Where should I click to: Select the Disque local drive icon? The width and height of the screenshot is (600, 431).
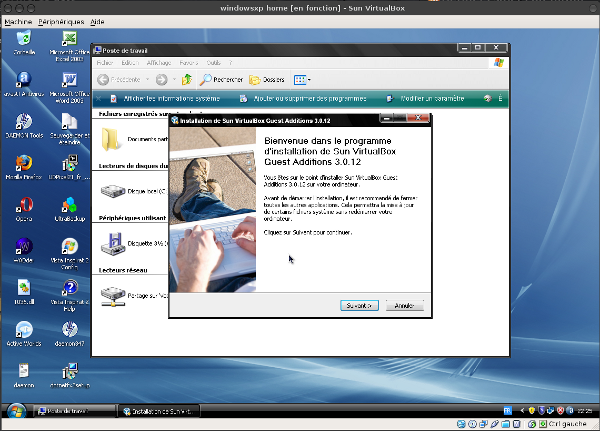pyautogui.click(x=112, y=191)
